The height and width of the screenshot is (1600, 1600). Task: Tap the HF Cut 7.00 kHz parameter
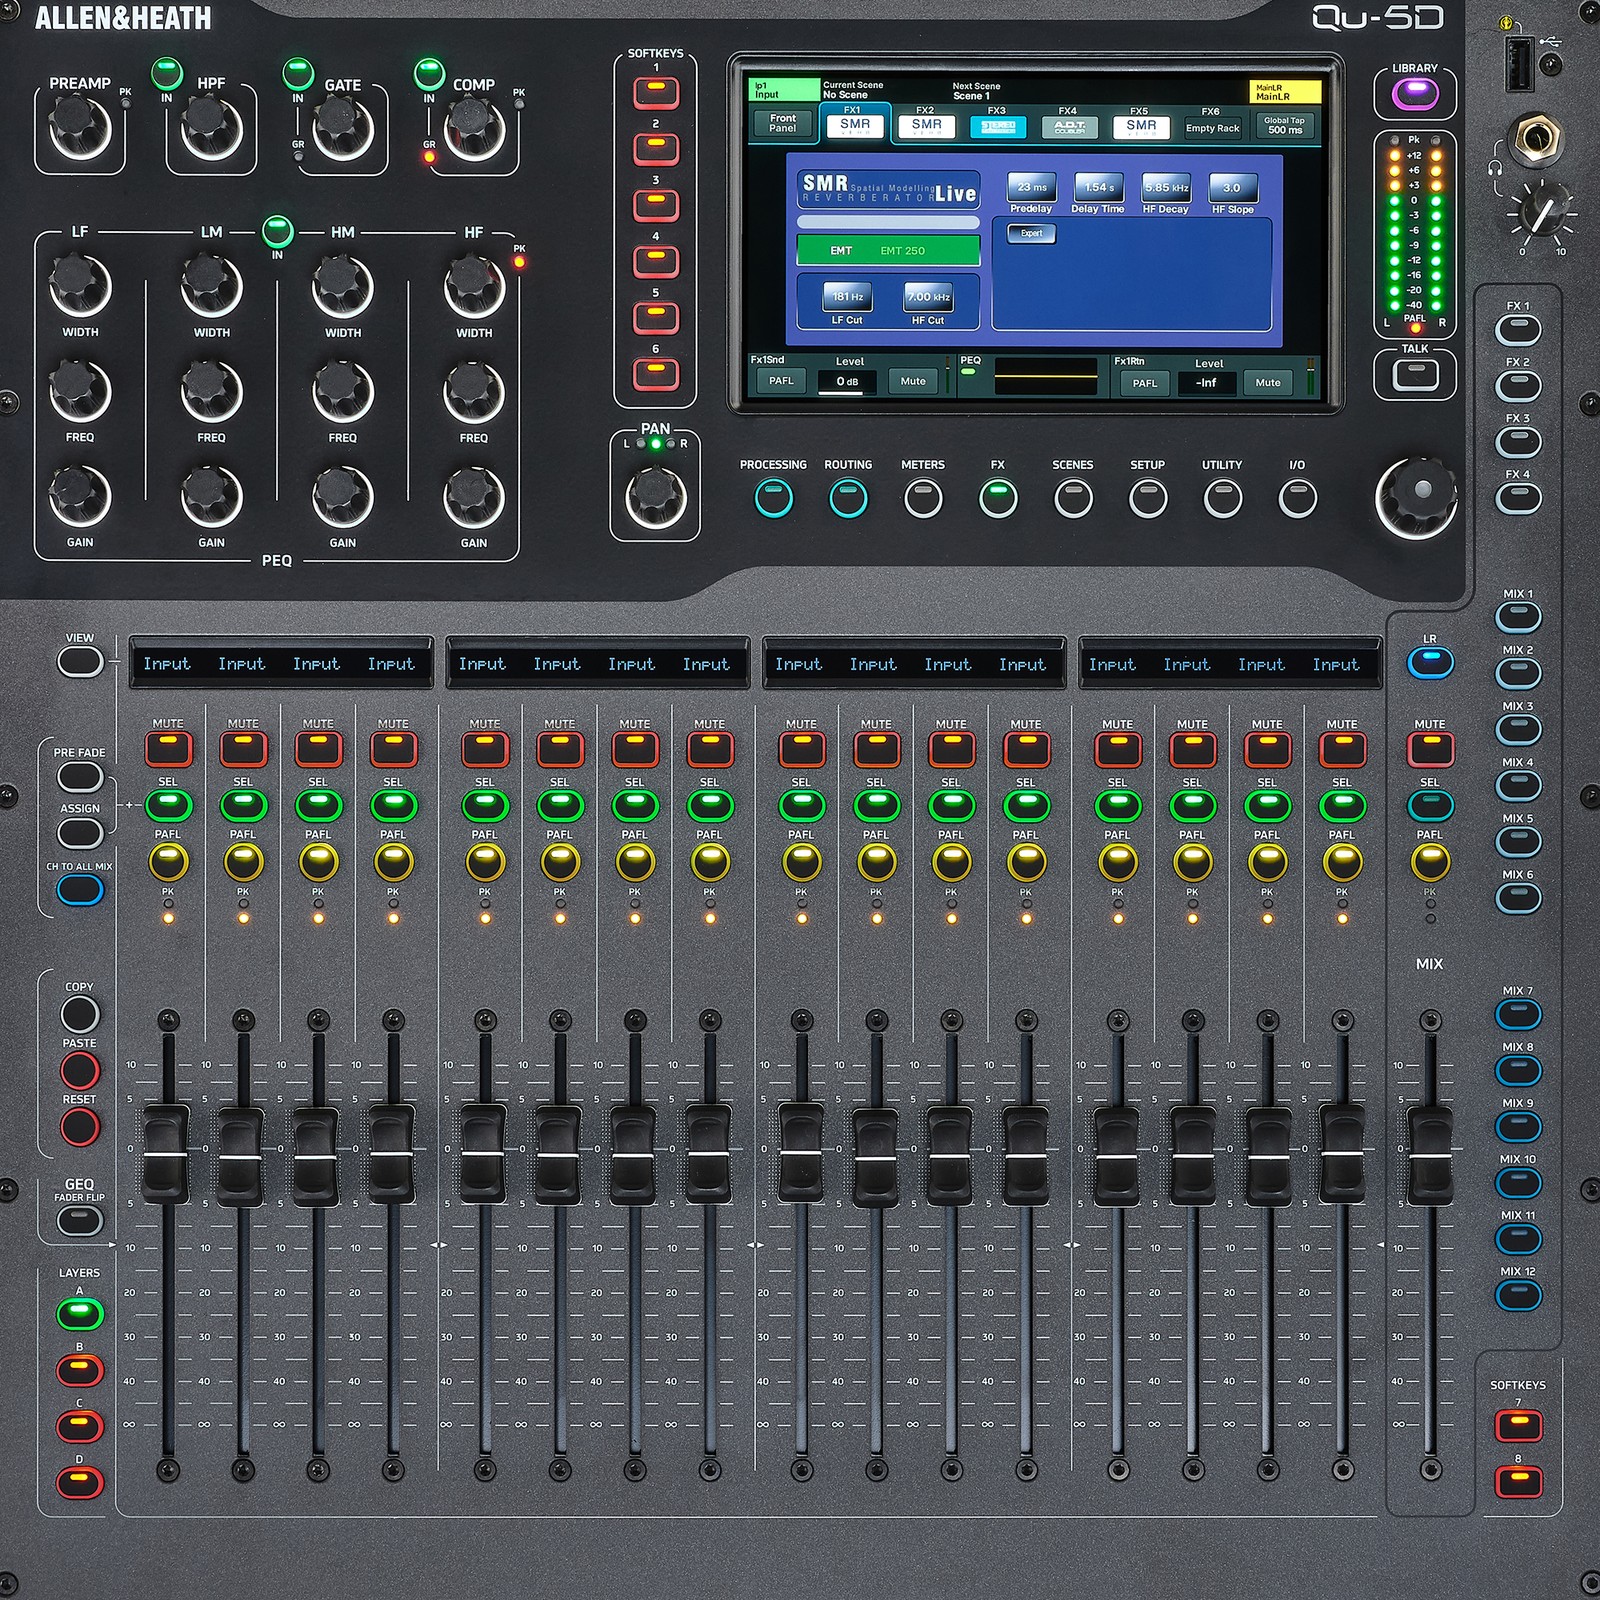(928, 297)
